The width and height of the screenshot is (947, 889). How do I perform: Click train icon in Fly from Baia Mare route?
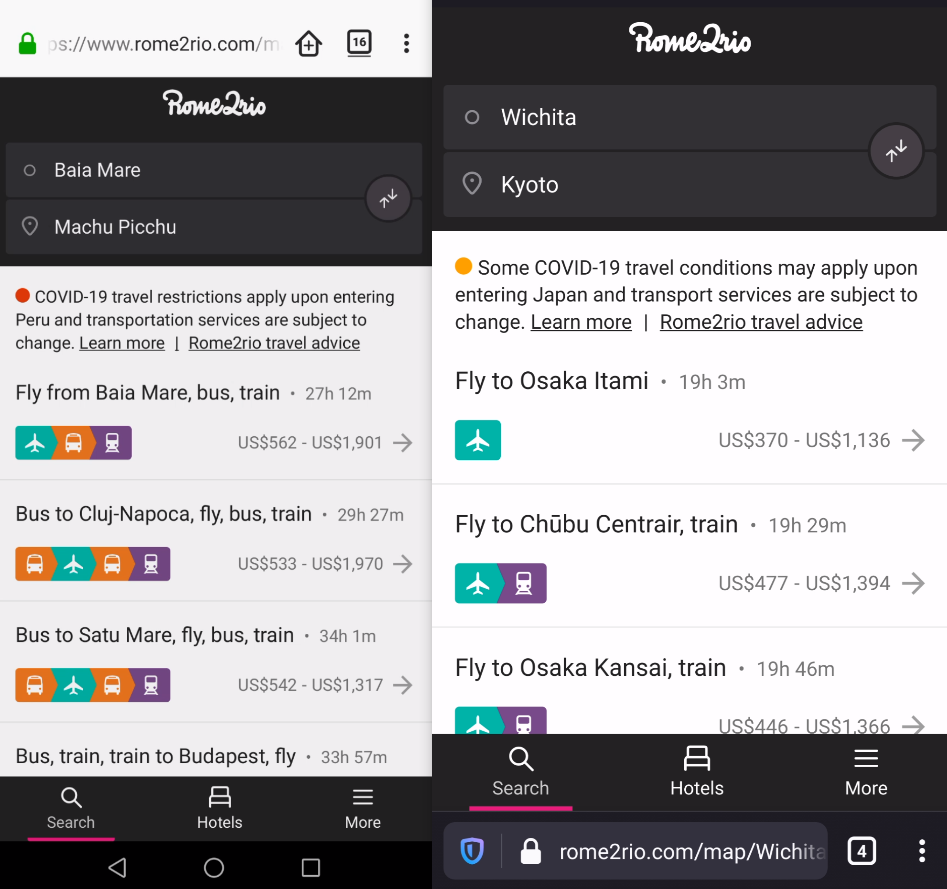[x=112, y=443]
